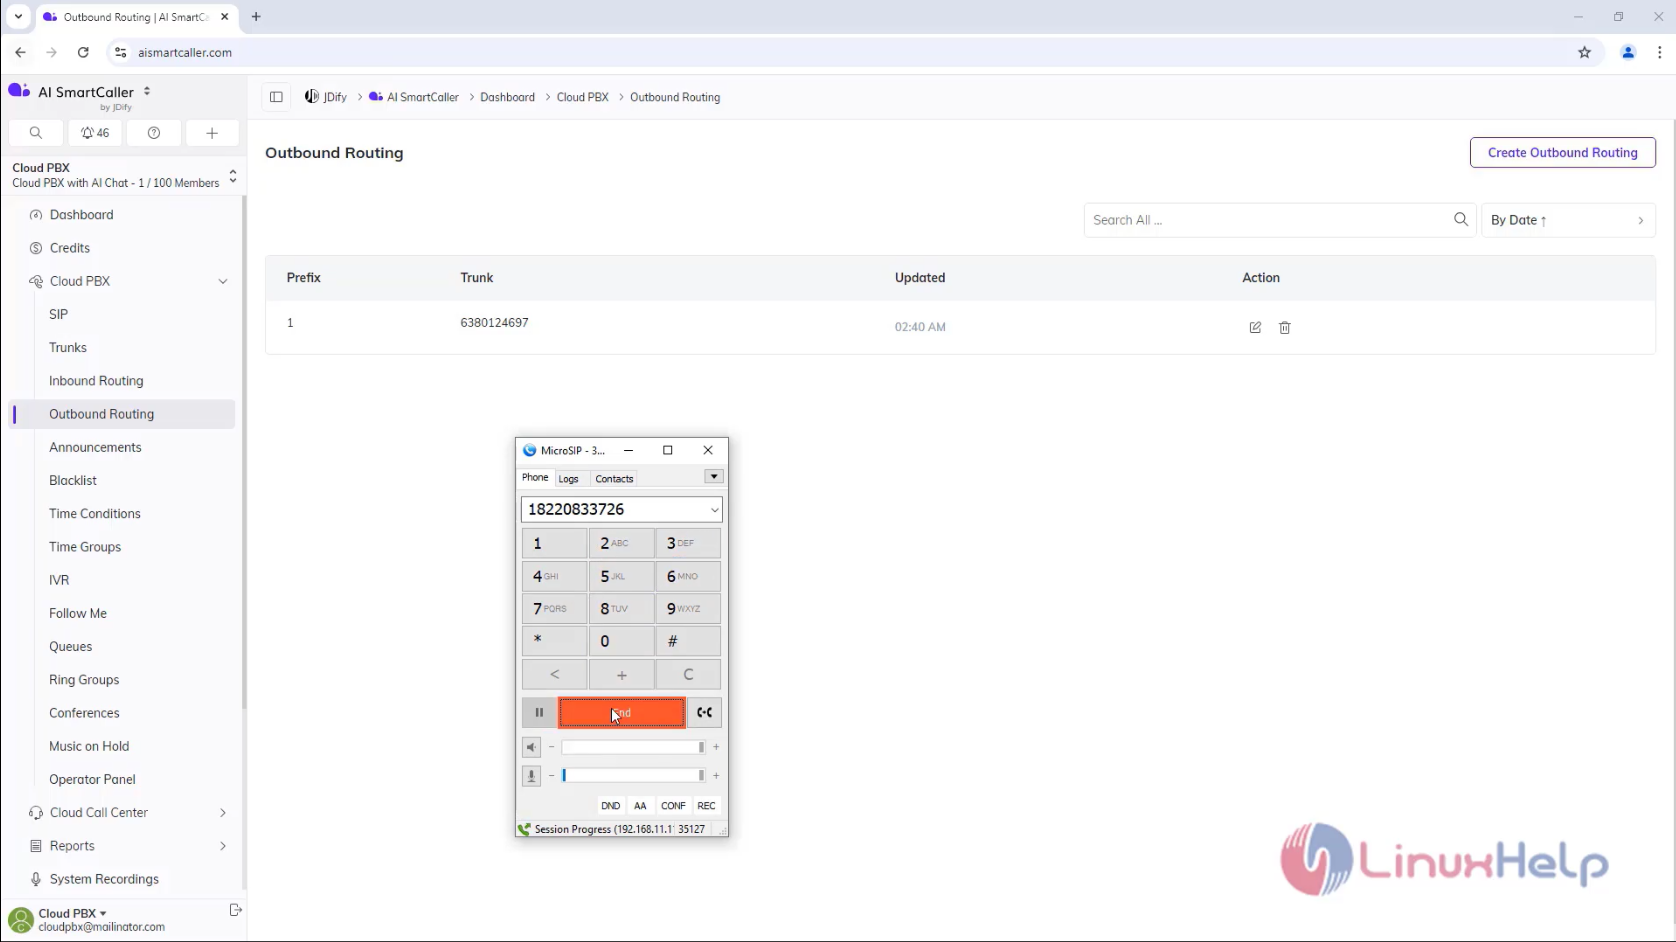View site information icon in address bar
Image resolution: width=1676 pixels, height=942 pixels.
[120, 52]
